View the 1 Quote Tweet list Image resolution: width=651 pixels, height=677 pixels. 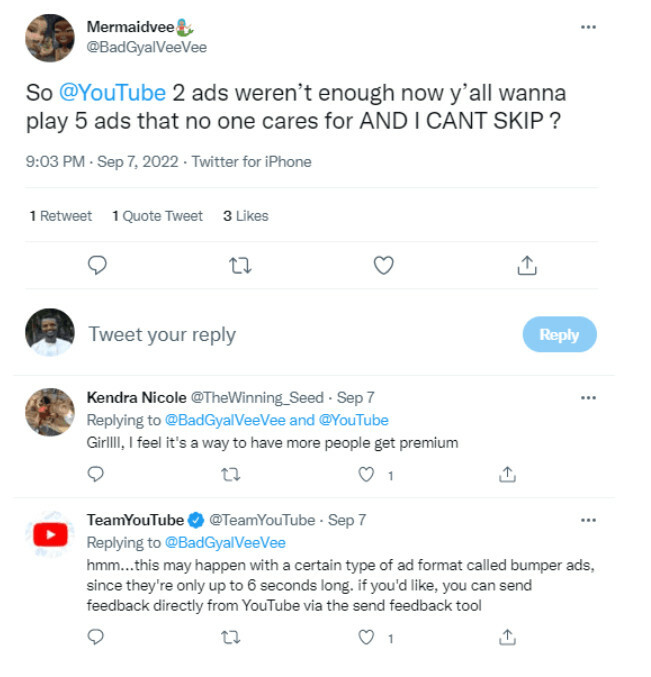(157, 216)
